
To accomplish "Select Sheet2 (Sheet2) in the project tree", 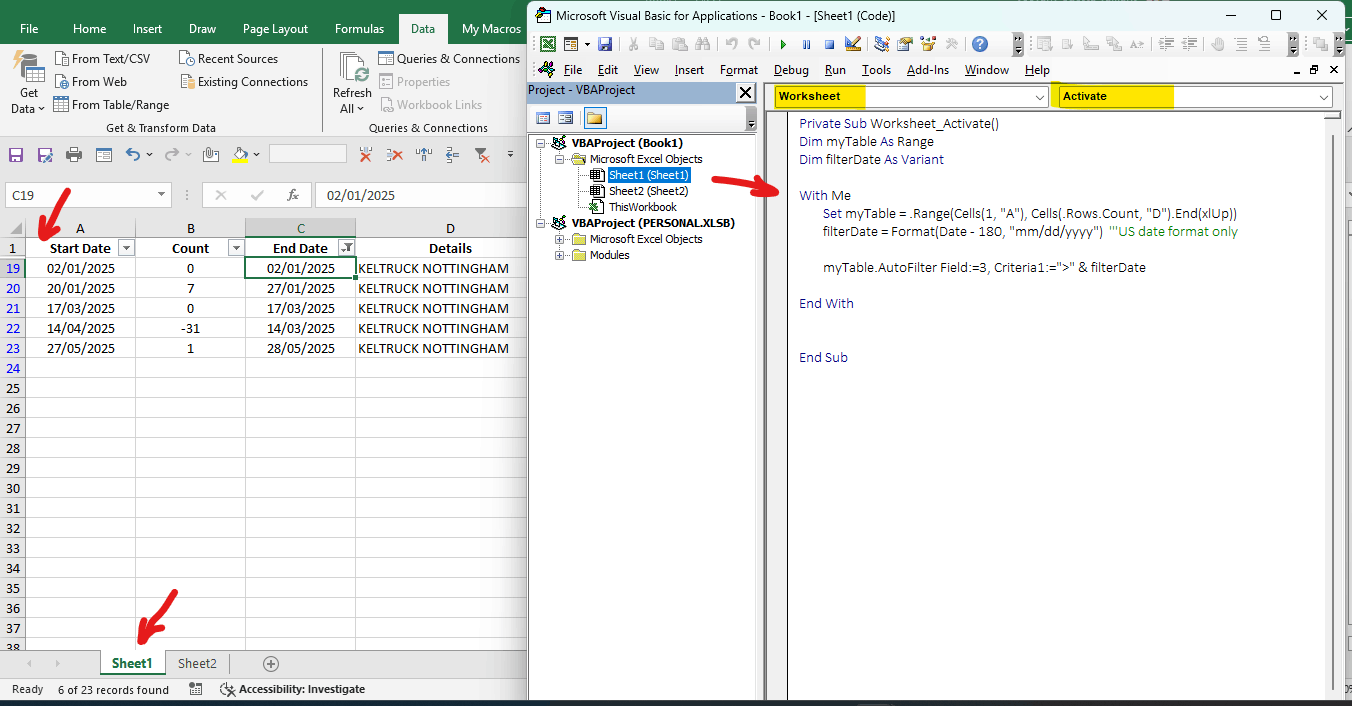I will 648,191.
